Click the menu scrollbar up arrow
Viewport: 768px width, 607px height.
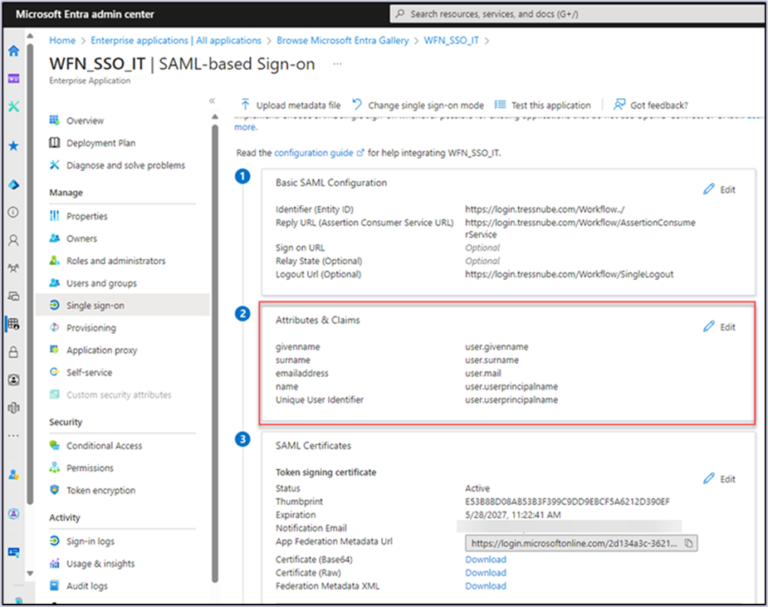215,117
